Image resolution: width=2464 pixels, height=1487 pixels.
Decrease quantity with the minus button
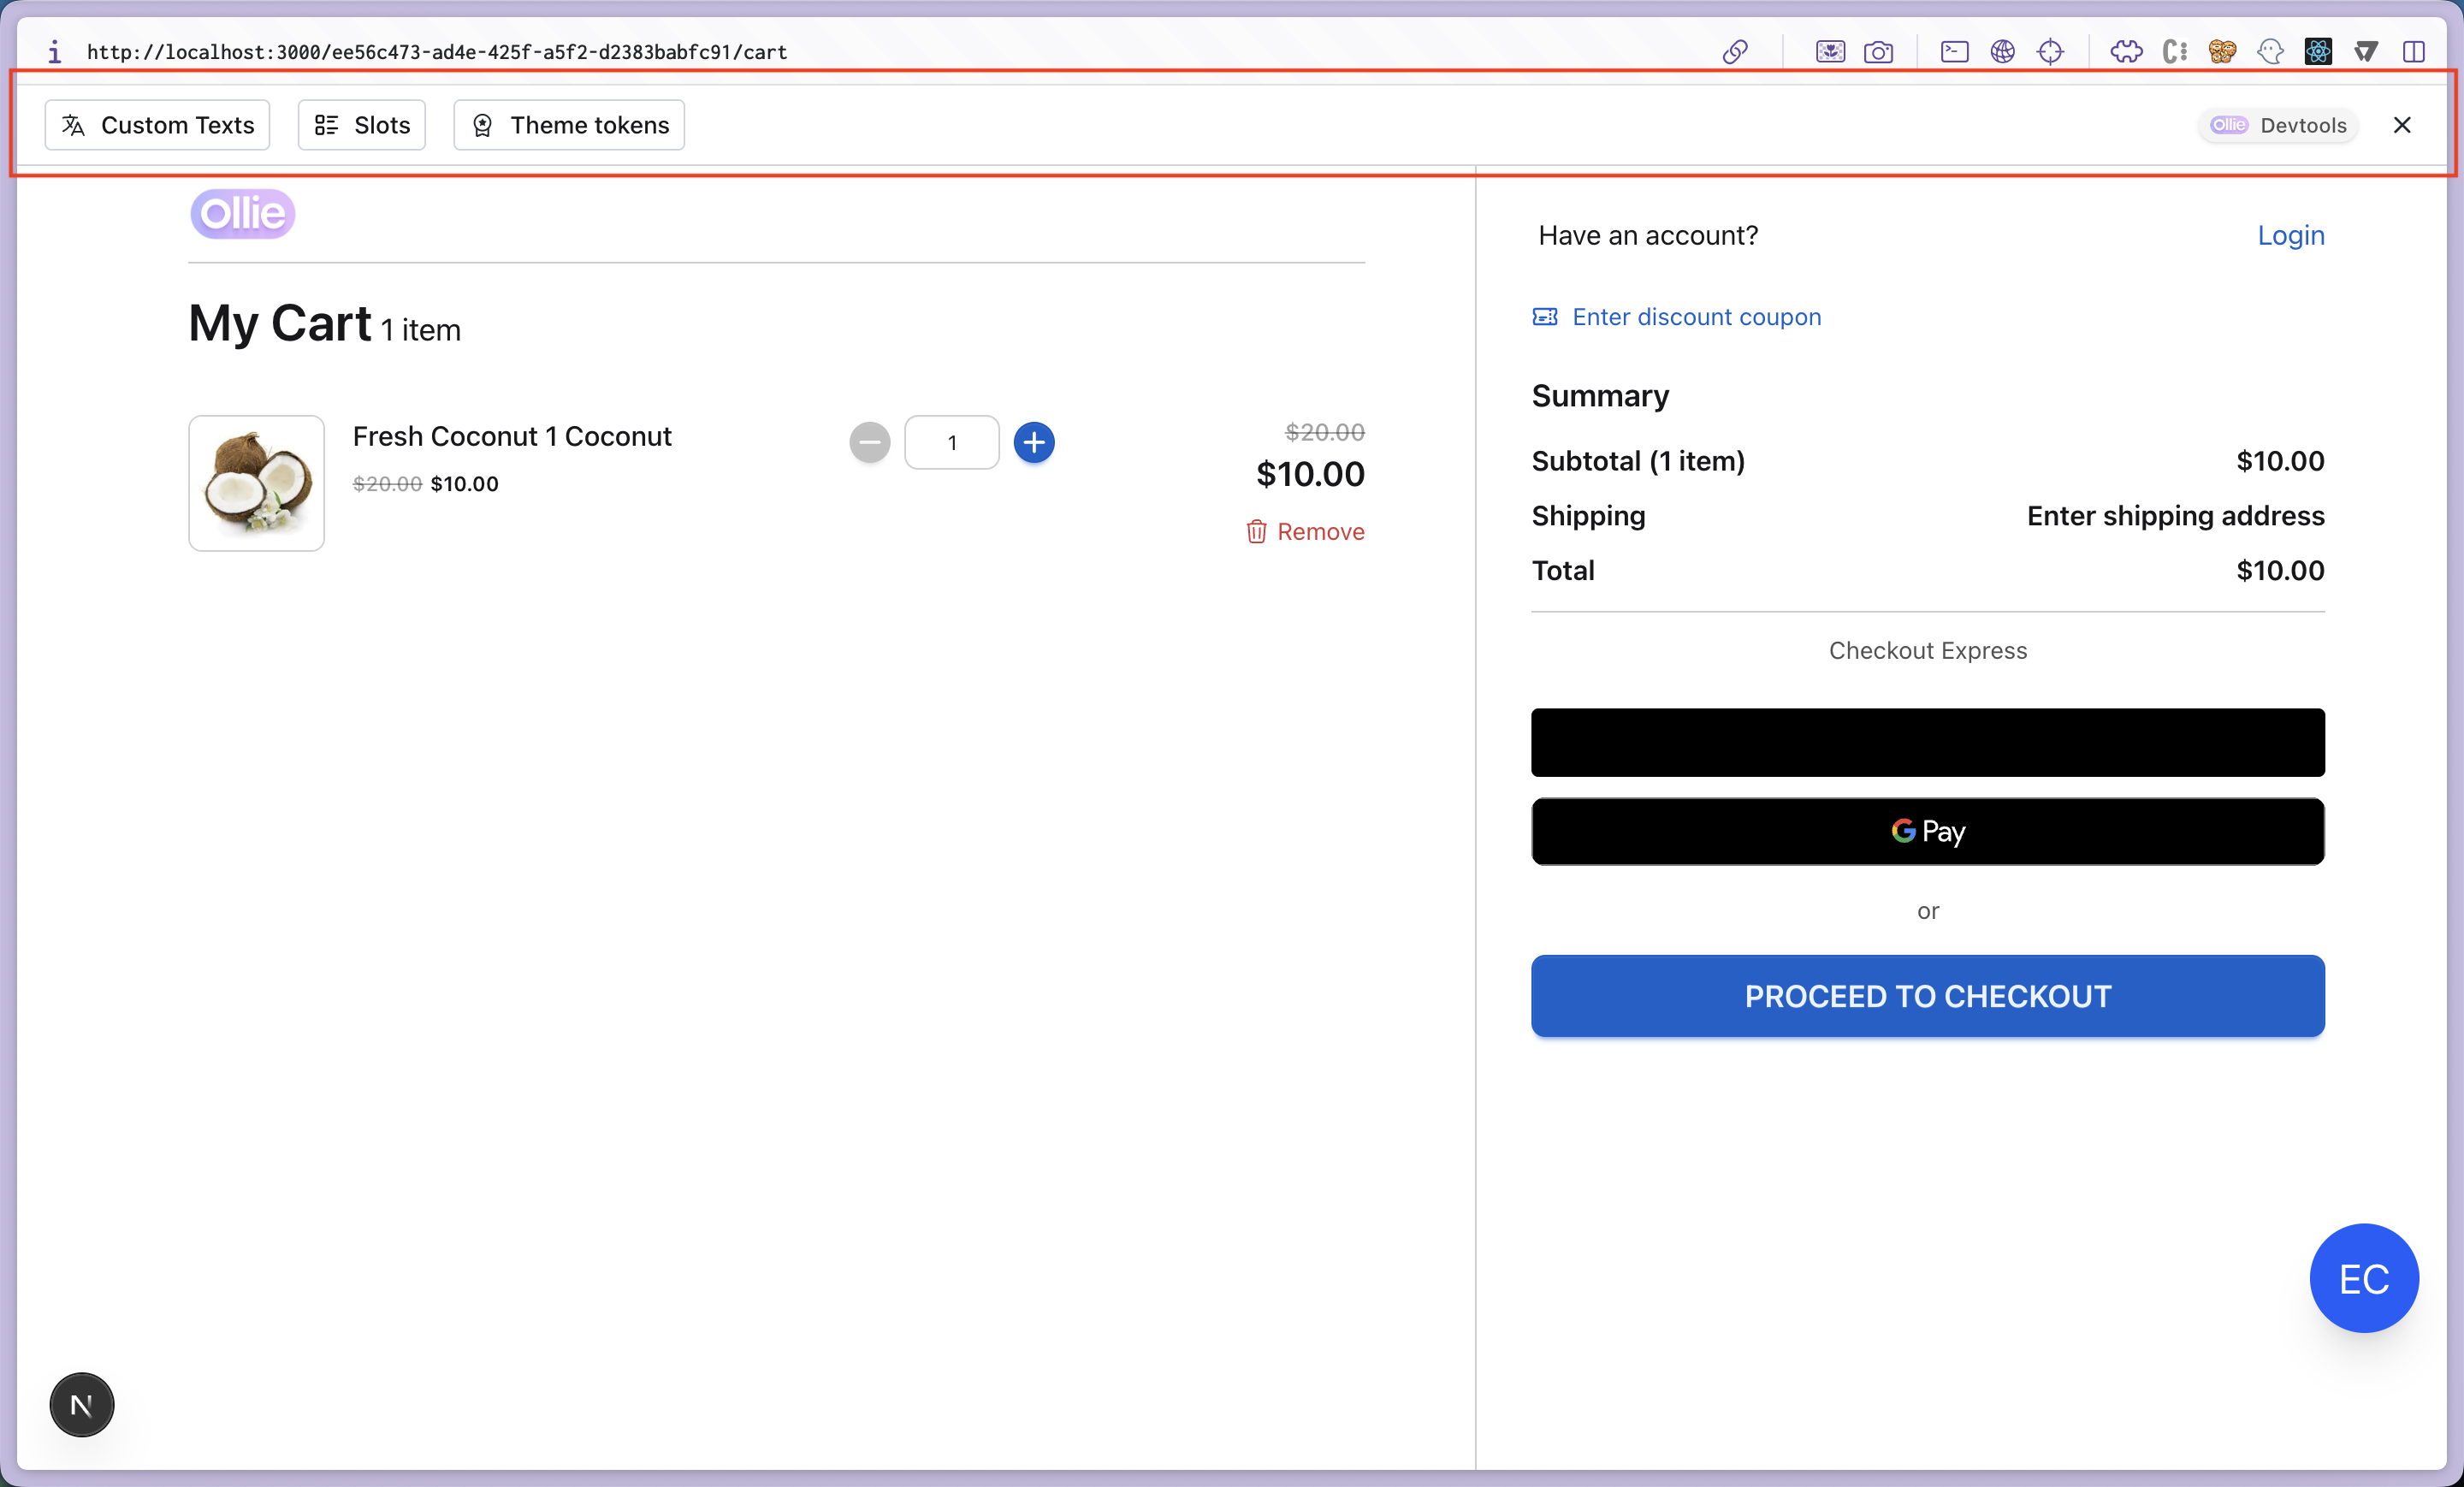870,442
